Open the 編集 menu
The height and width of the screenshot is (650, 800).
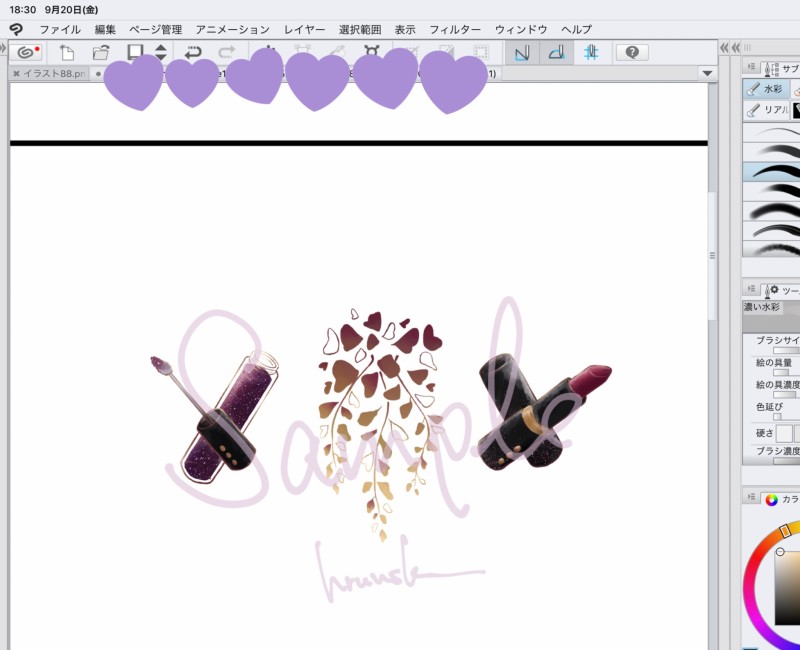click(105, 30)
